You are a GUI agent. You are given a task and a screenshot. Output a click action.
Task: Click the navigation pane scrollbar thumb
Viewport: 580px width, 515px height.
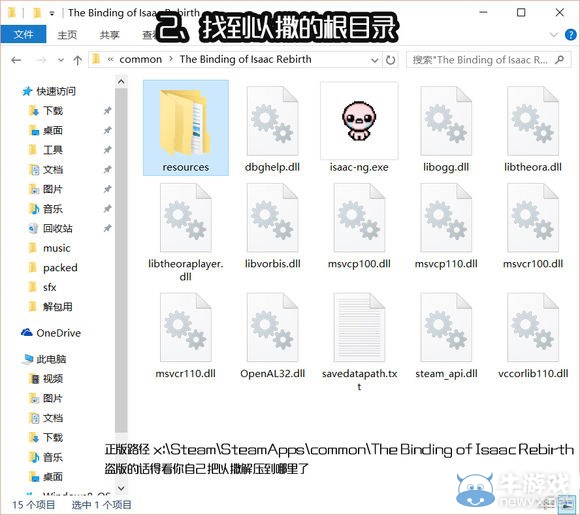[121, 260]
